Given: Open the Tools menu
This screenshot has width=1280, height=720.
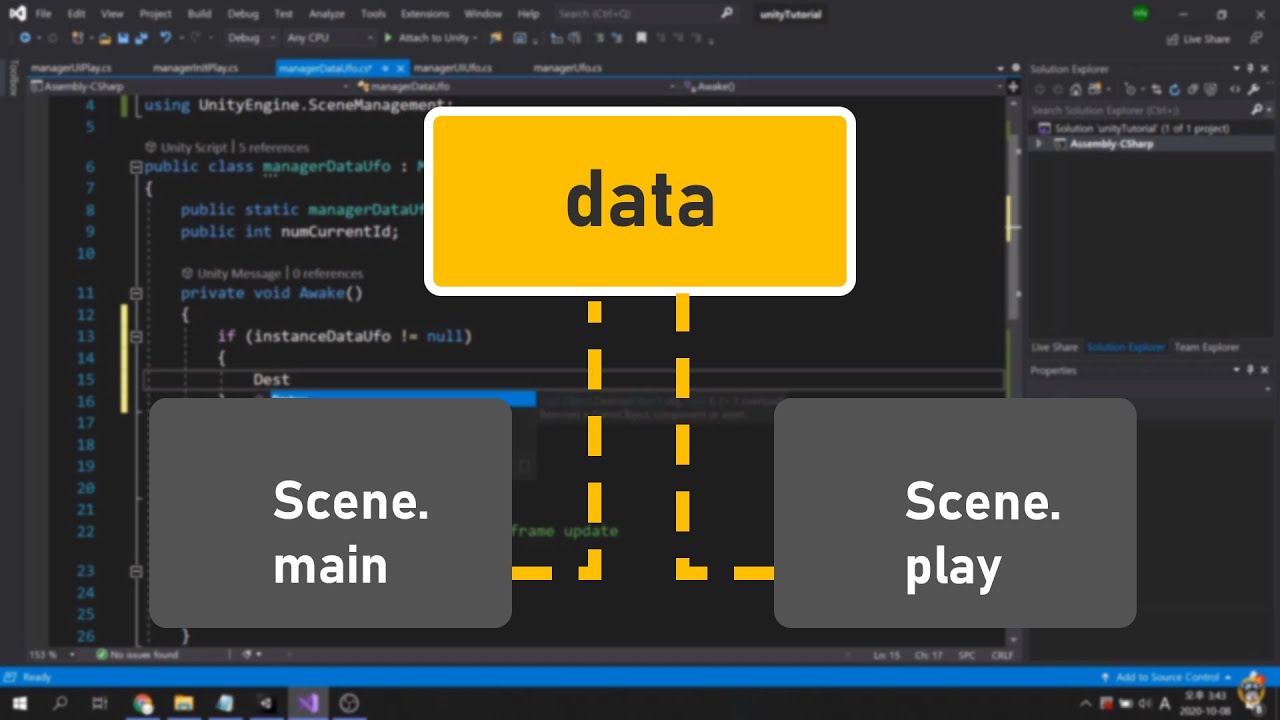Looking at the screenshot, I should pyautogui.click(x=373, y=14).
